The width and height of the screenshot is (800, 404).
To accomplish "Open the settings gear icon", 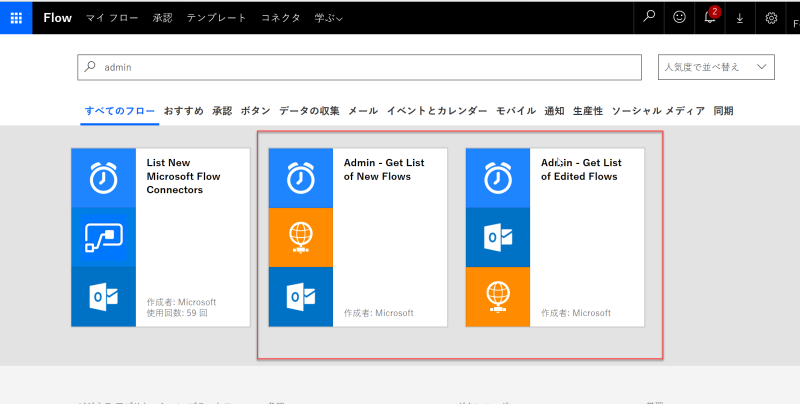I will pos(771,18).
